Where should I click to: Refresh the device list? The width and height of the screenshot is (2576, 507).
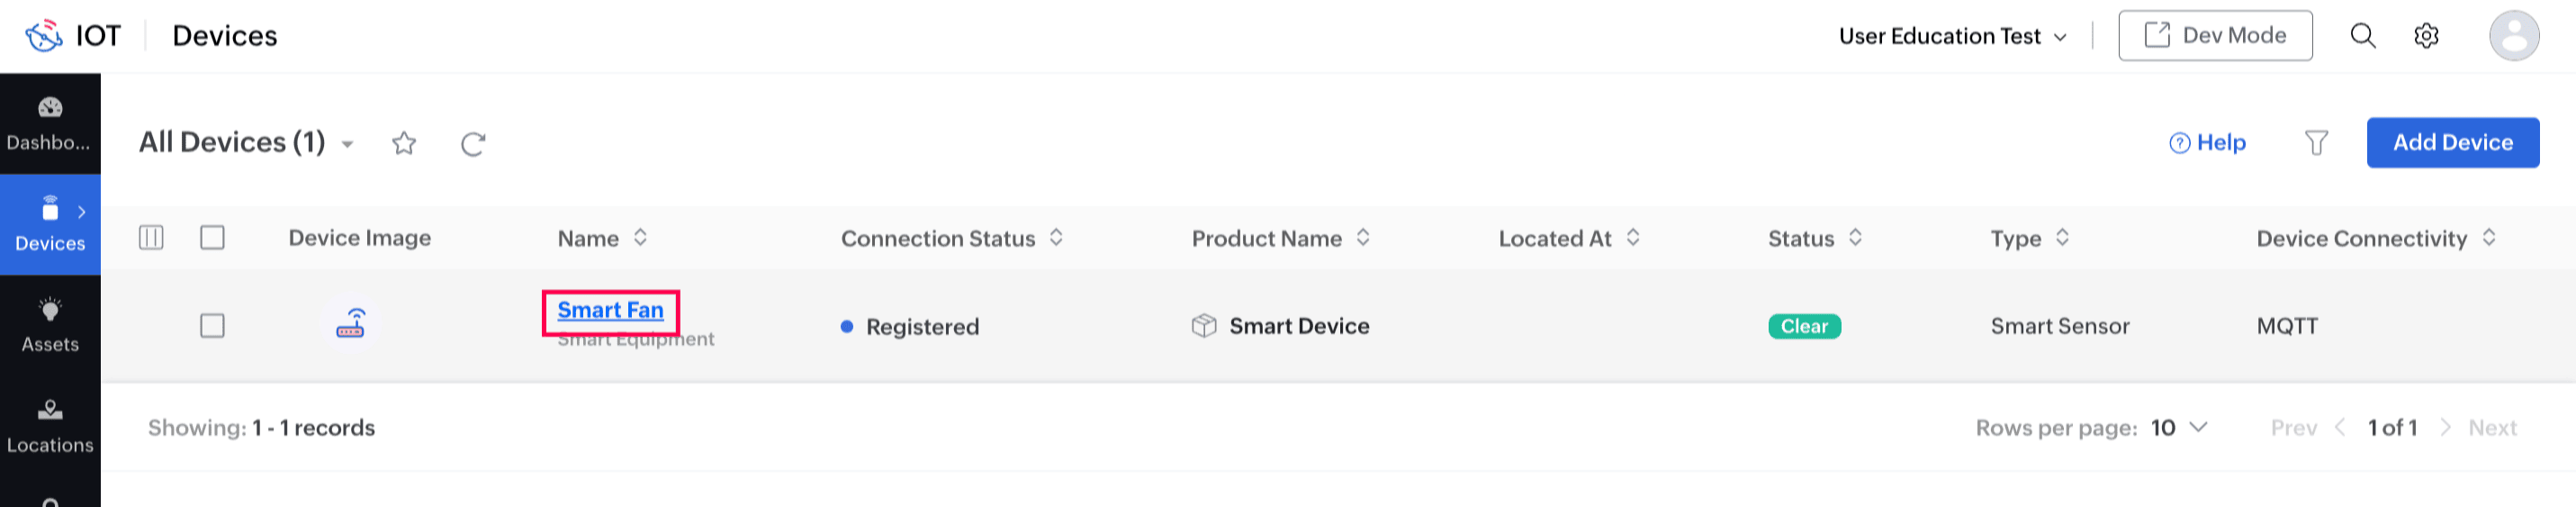(473, 143)
